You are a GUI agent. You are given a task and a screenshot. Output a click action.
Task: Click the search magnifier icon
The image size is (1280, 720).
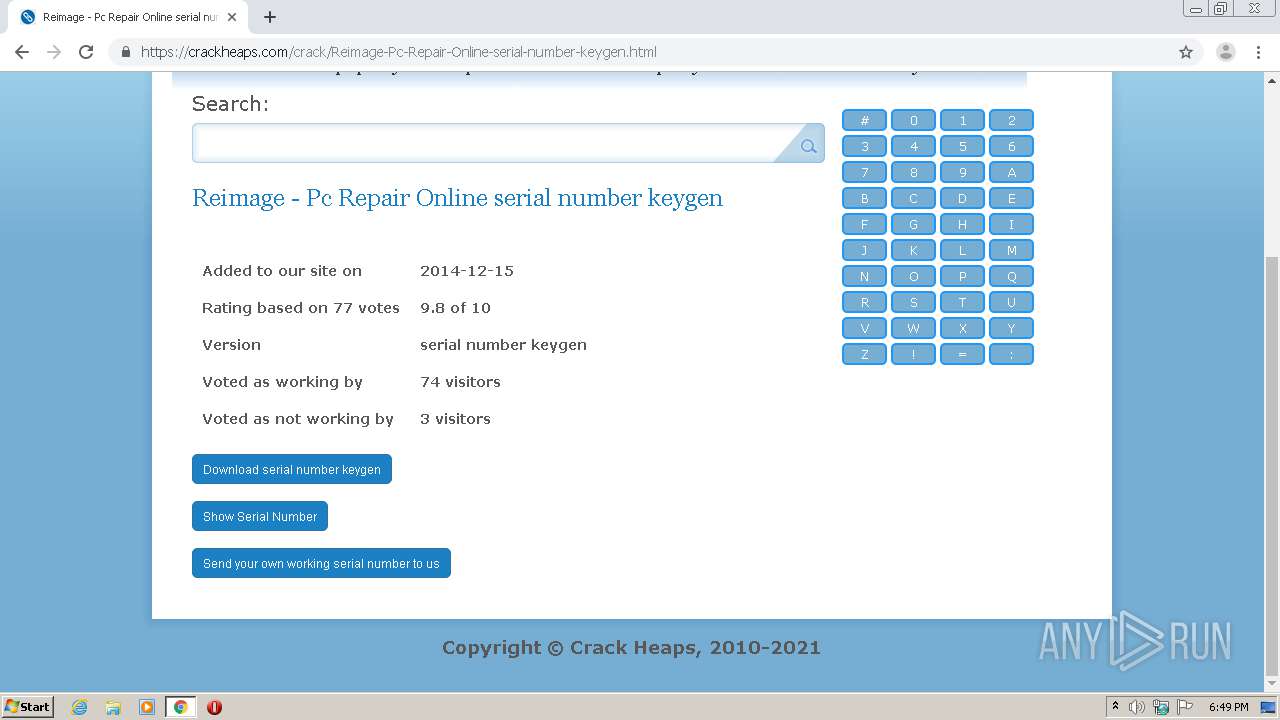point(808,146)
